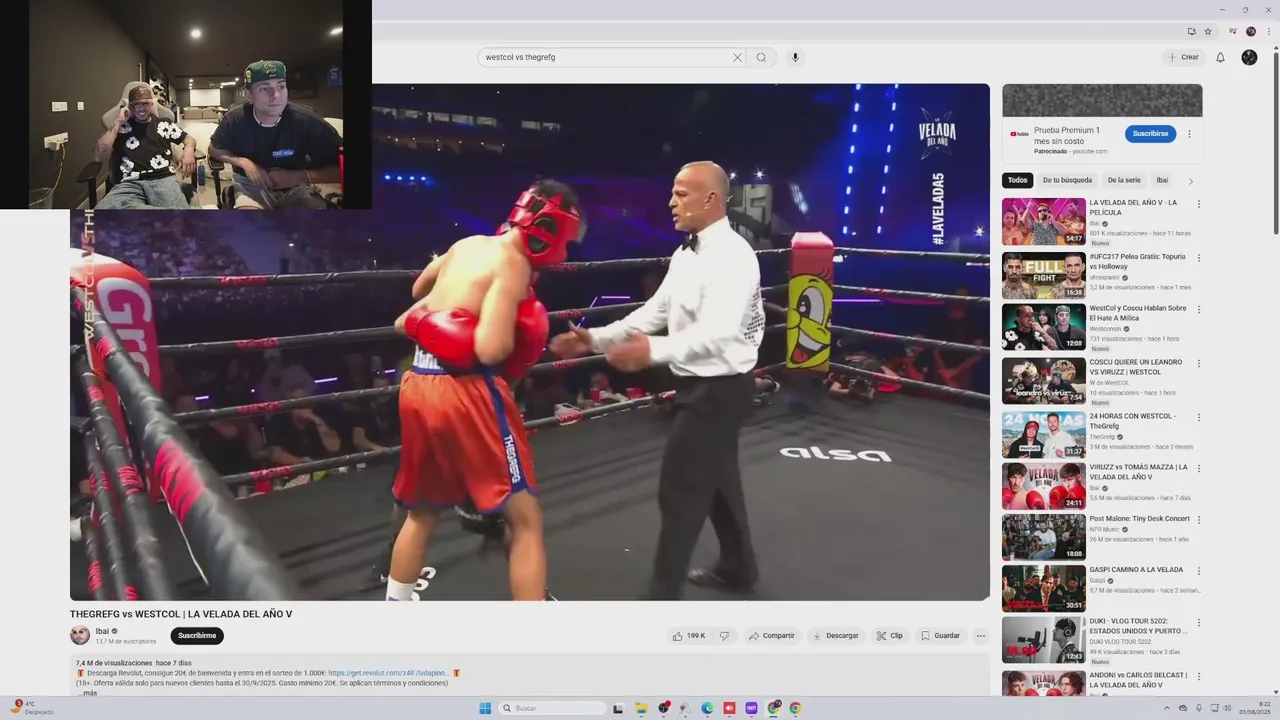Click the Crear button

[x=1183, y=57]
